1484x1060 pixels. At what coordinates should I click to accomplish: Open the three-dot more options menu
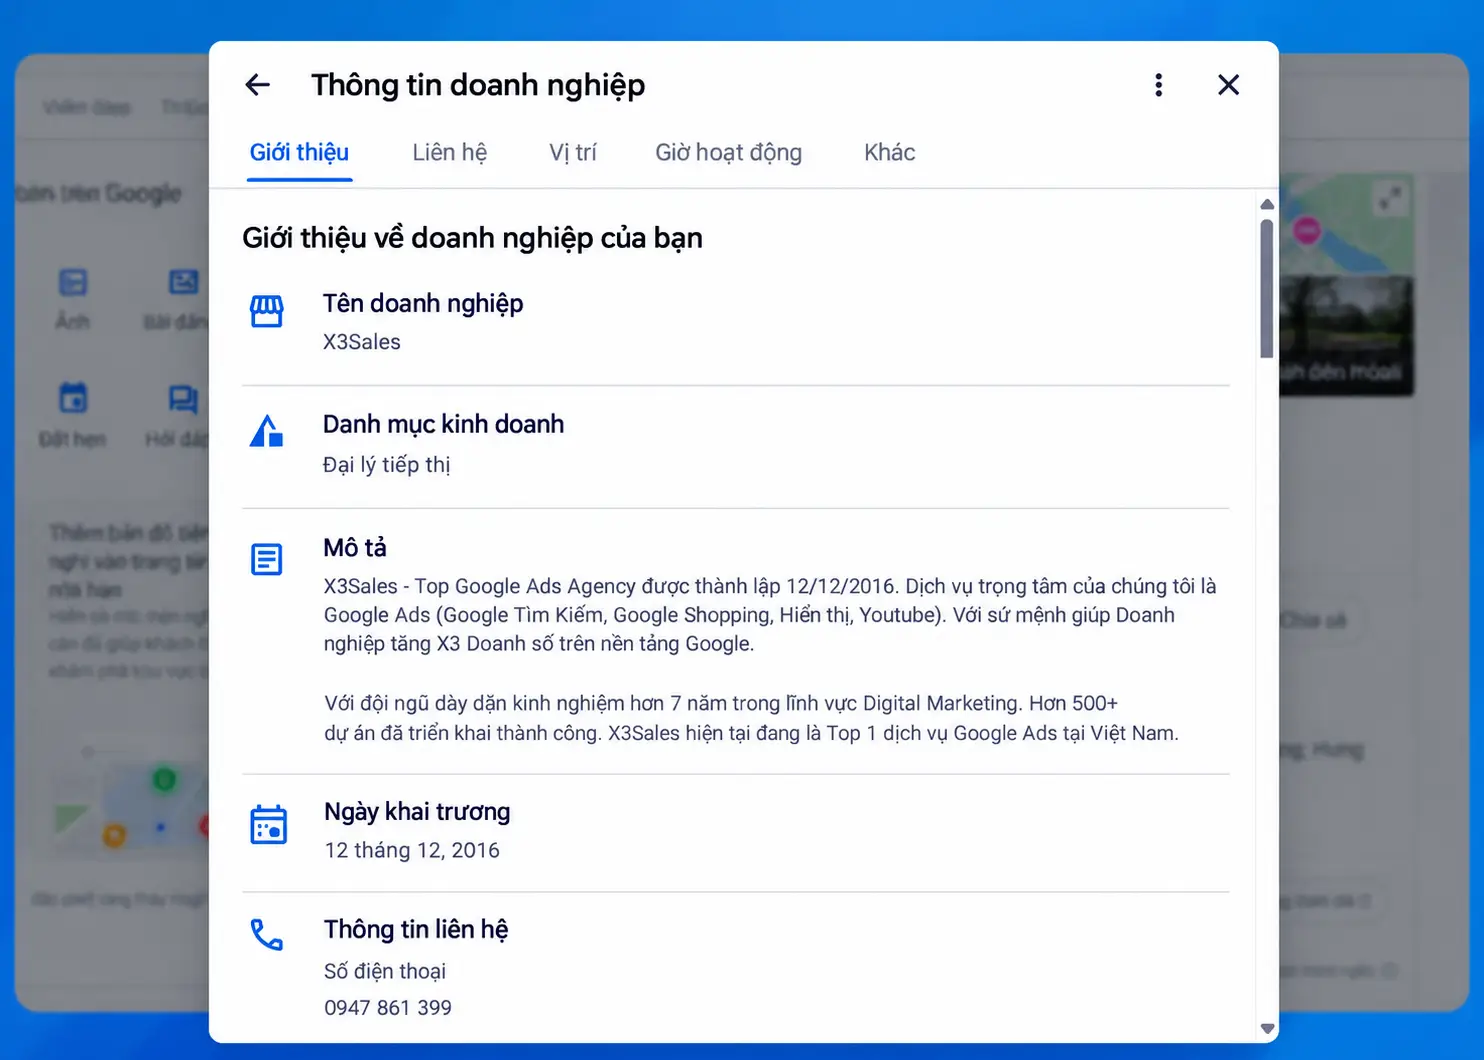coord(1159,85)
